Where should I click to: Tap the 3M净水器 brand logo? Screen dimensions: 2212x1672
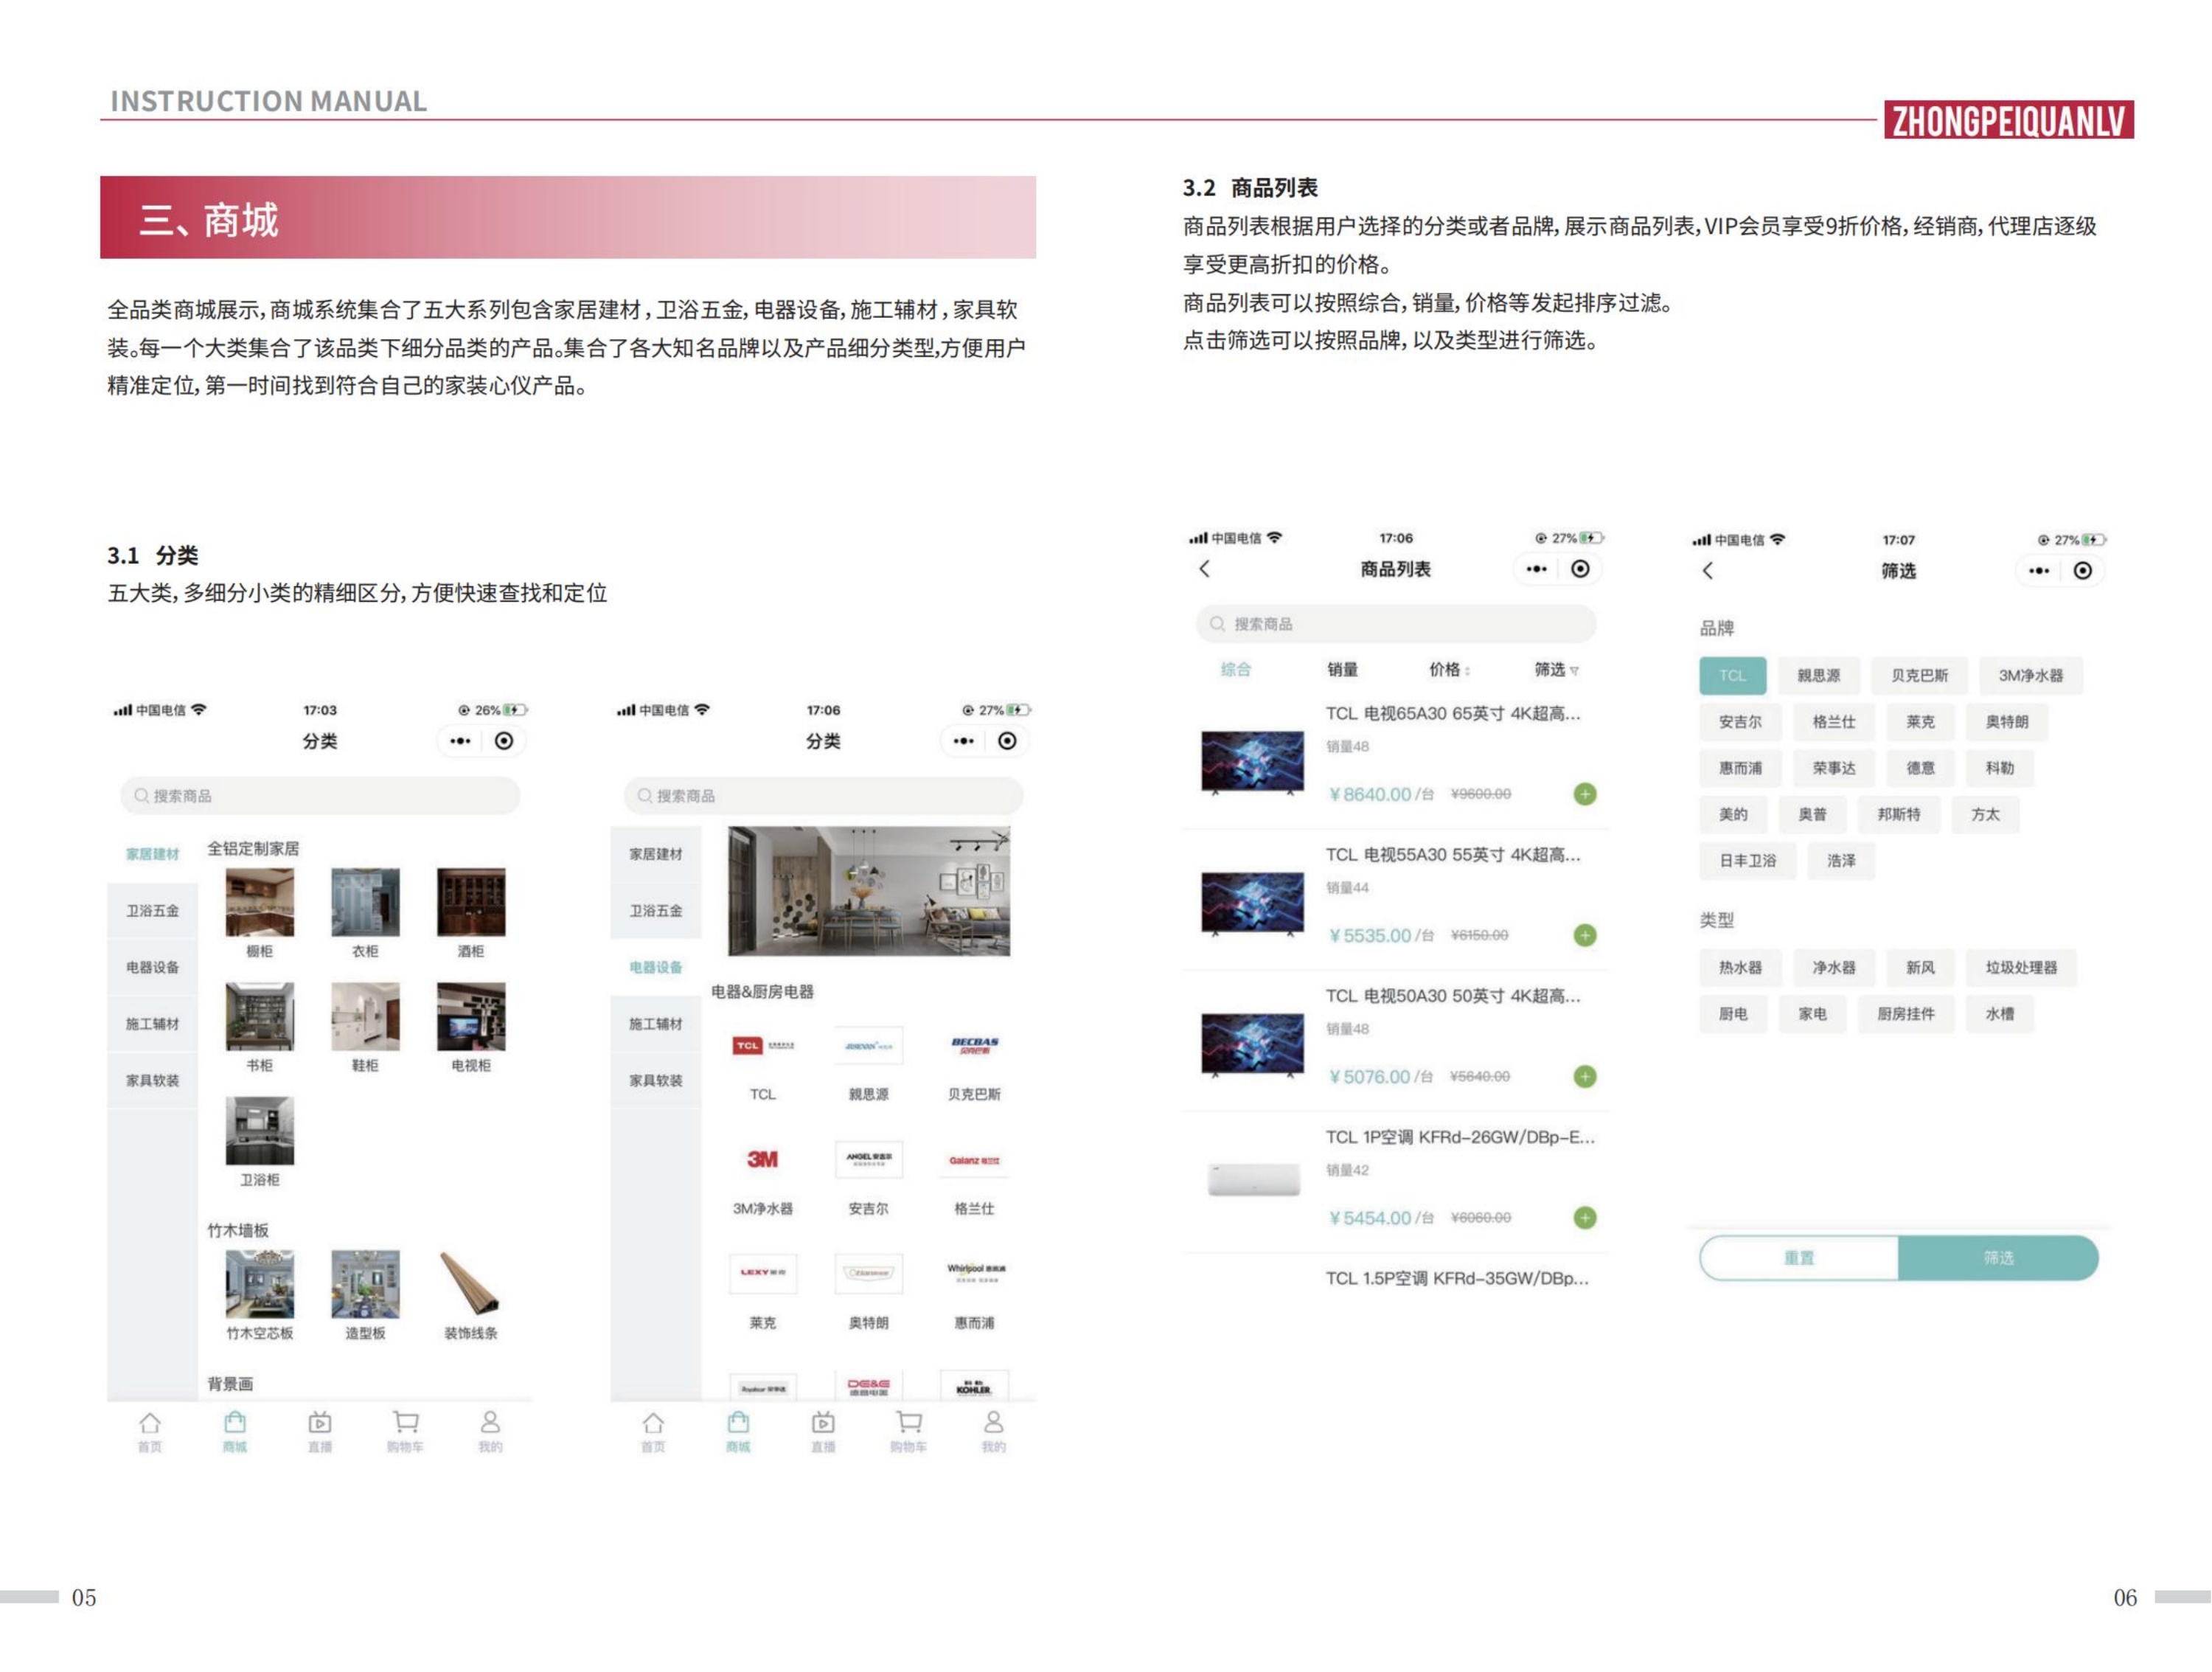coord(762,1160)
